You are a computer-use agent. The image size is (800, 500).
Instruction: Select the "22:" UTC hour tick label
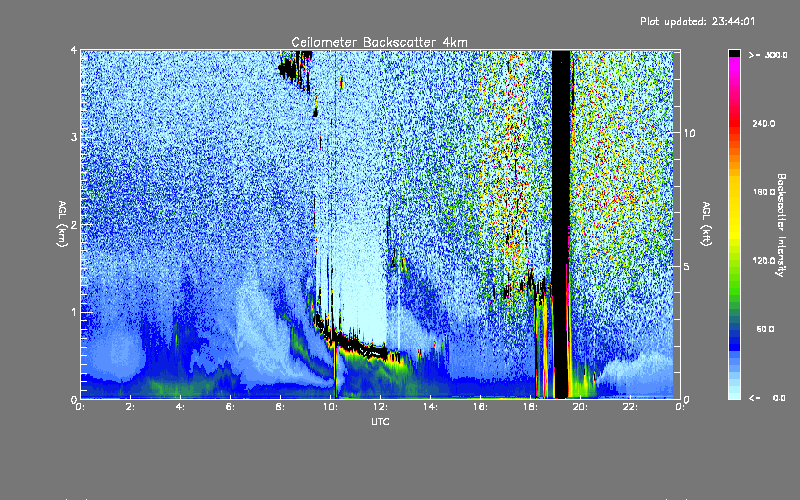tap(630, 407)
